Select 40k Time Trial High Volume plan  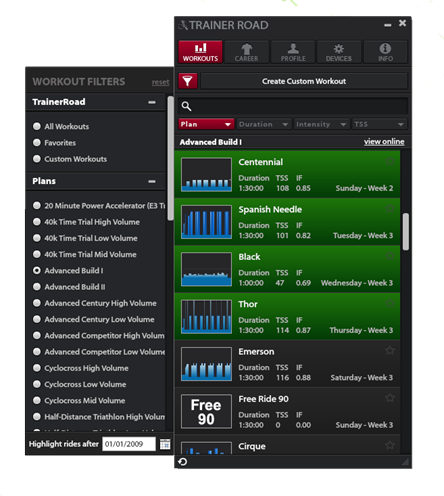tap(37, 222)
